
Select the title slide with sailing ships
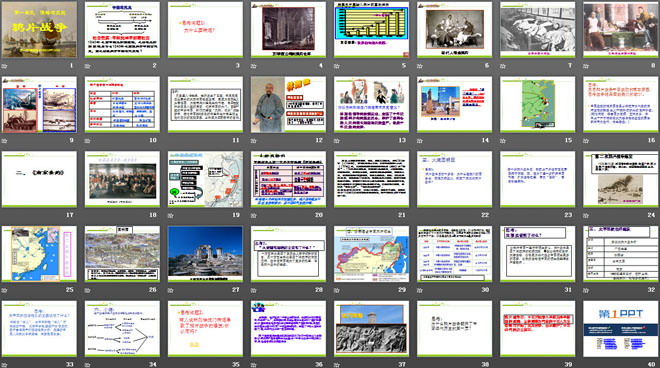pos(39,29)
